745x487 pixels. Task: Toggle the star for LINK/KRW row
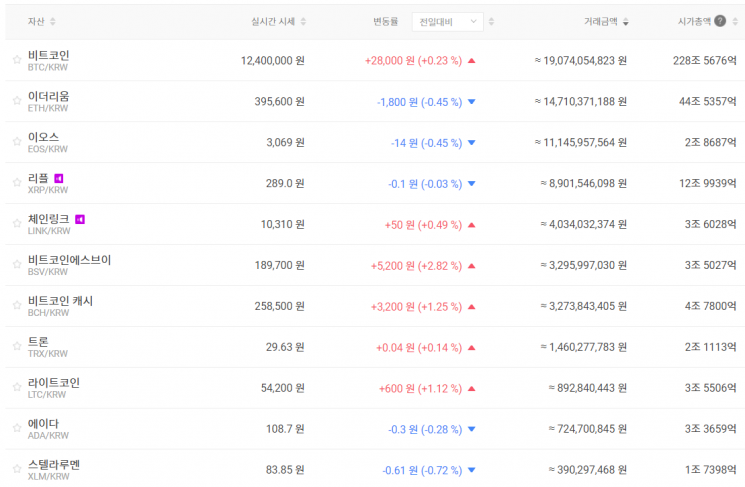pos(17,223)
